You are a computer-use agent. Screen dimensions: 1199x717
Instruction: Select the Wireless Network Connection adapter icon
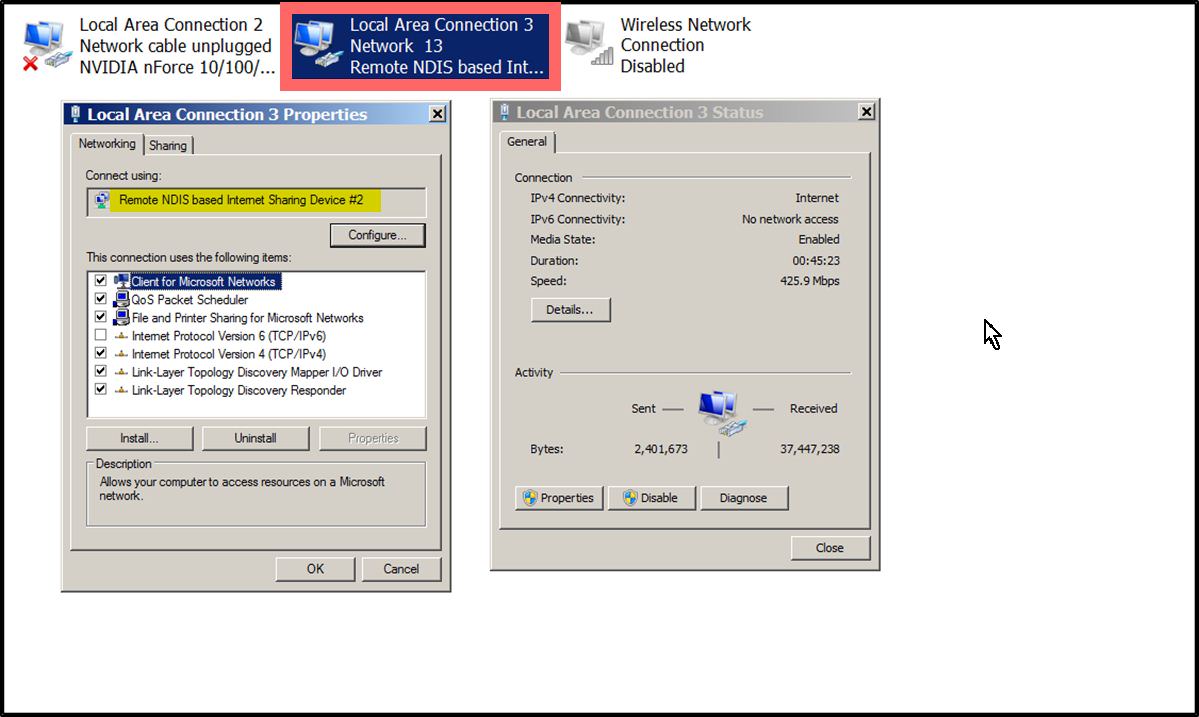tap(589, 43)
